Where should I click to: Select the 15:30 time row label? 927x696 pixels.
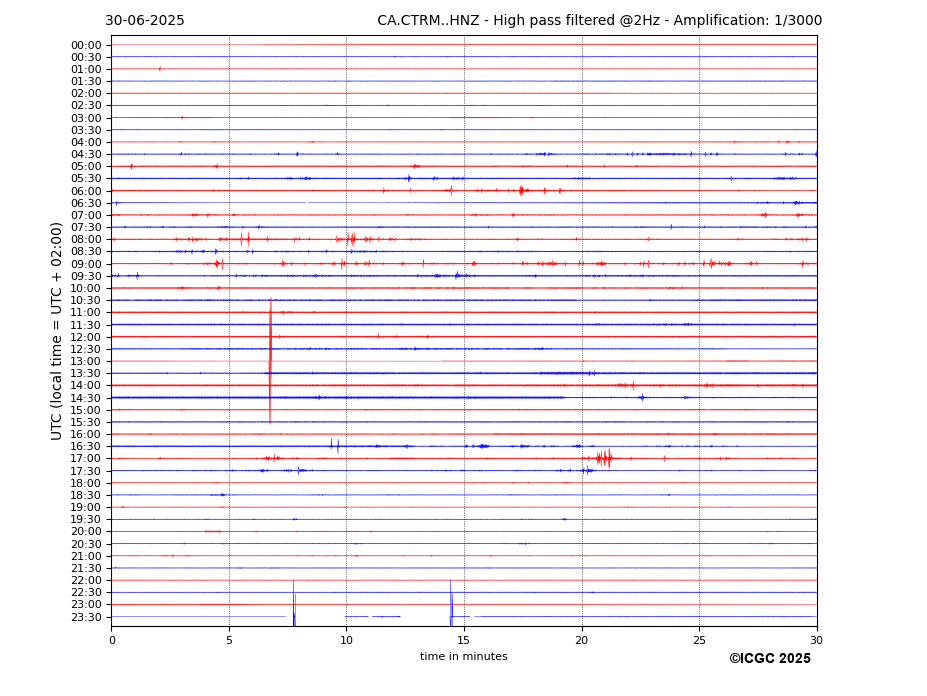point(86,422)
